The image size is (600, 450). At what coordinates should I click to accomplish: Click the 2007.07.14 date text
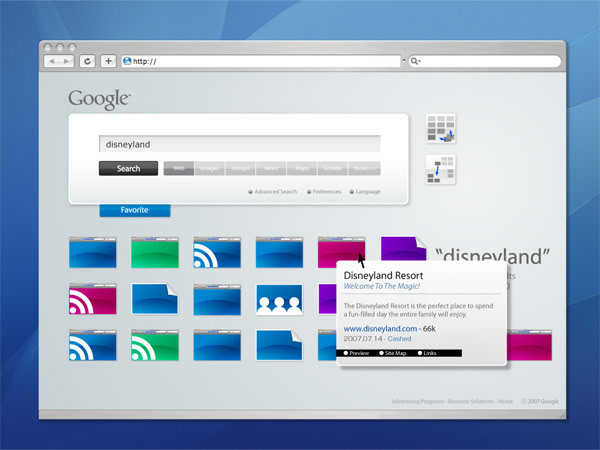coord(363,339)
